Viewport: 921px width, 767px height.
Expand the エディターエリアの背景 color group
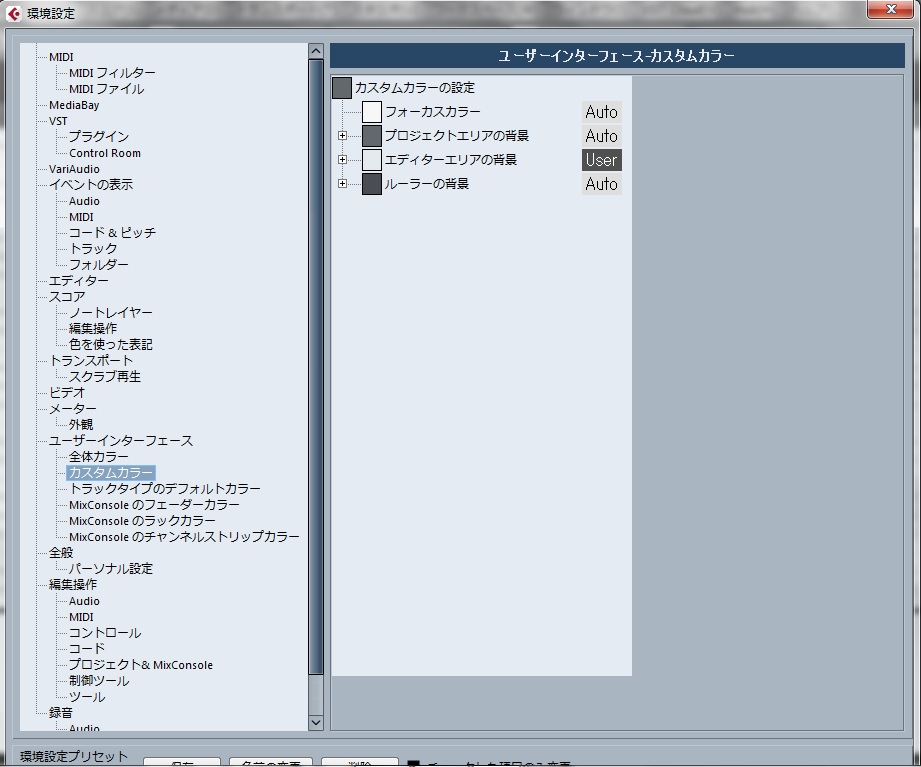tap(342, 160)
